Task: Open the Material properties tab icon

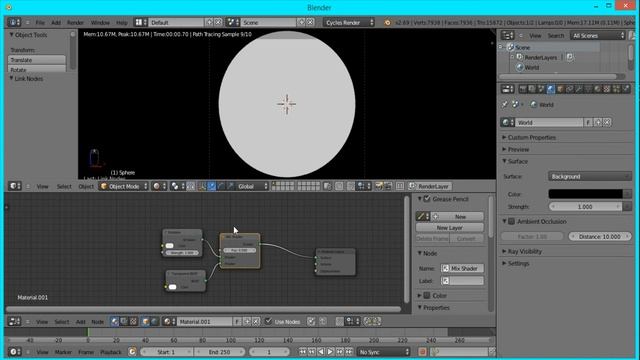Action: (598, 89)
